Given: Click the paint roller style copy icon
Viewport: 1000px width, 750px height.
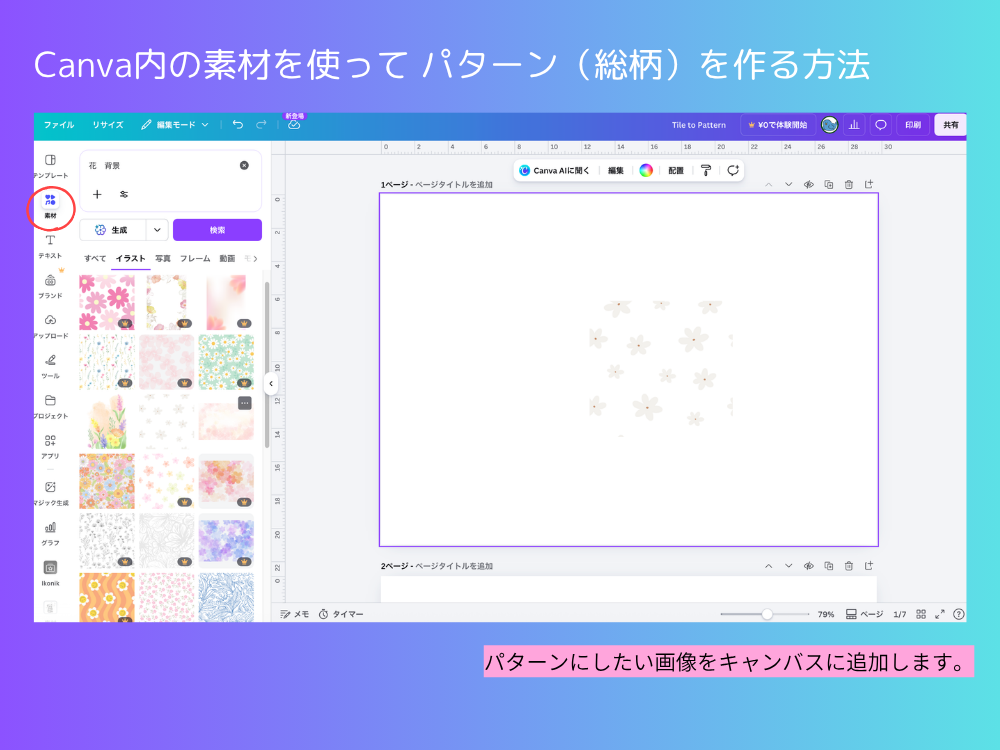Looking at the screenshot, I should click(x=705, y=170).
